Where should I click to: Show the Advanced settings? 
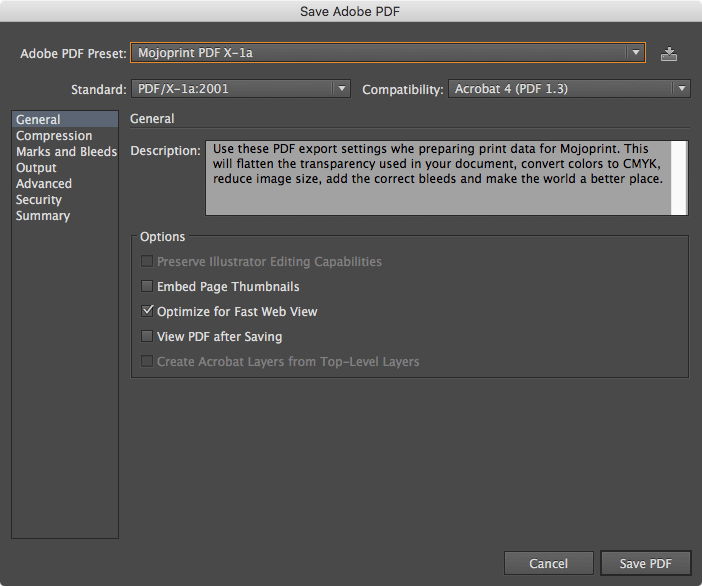(x=44, y=184)
